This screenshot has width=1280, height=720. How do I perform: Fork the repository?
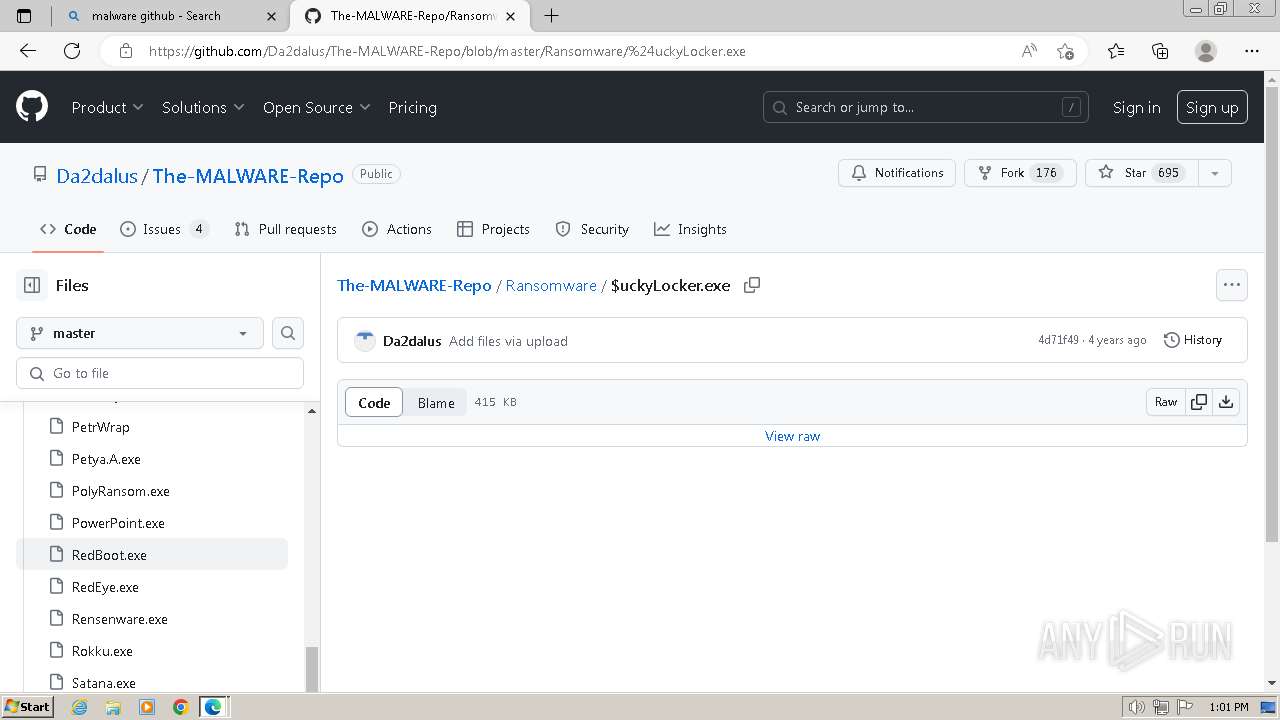(x=1020, y=173)
